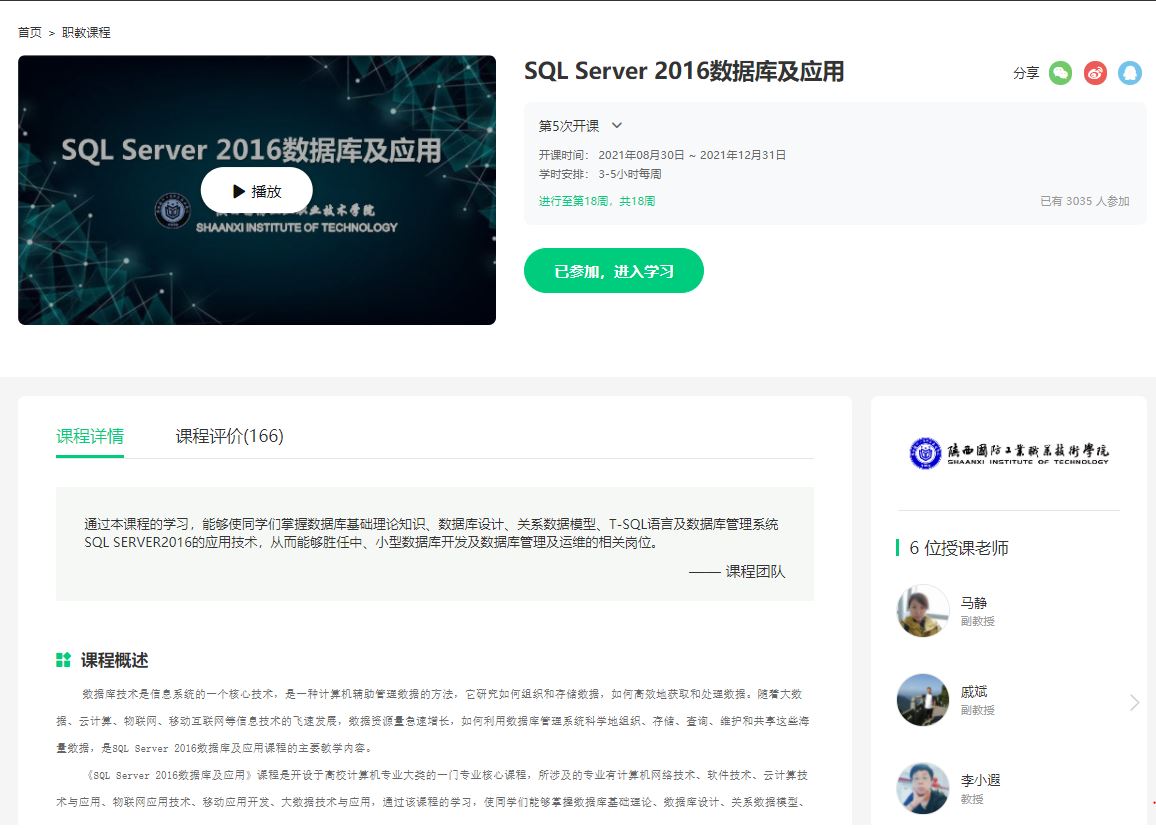Open 李小遐 teacher avatar
Screen dimensions: 1156x828
(922, 788)
